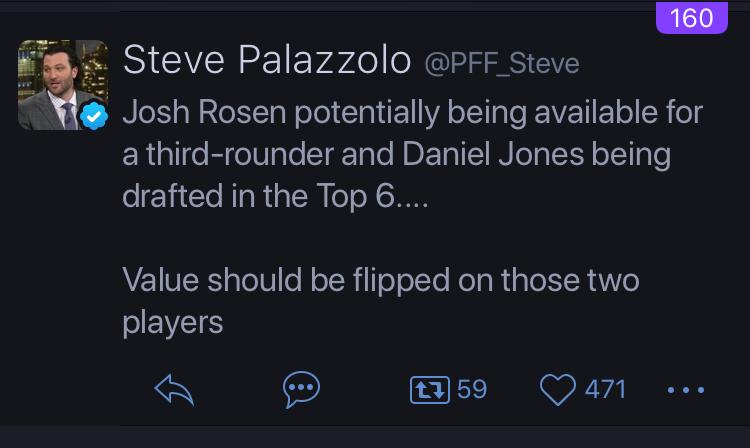
Task: Like the tweet with the heart icon
Action: pyautogui.click(x=557, y=389)
